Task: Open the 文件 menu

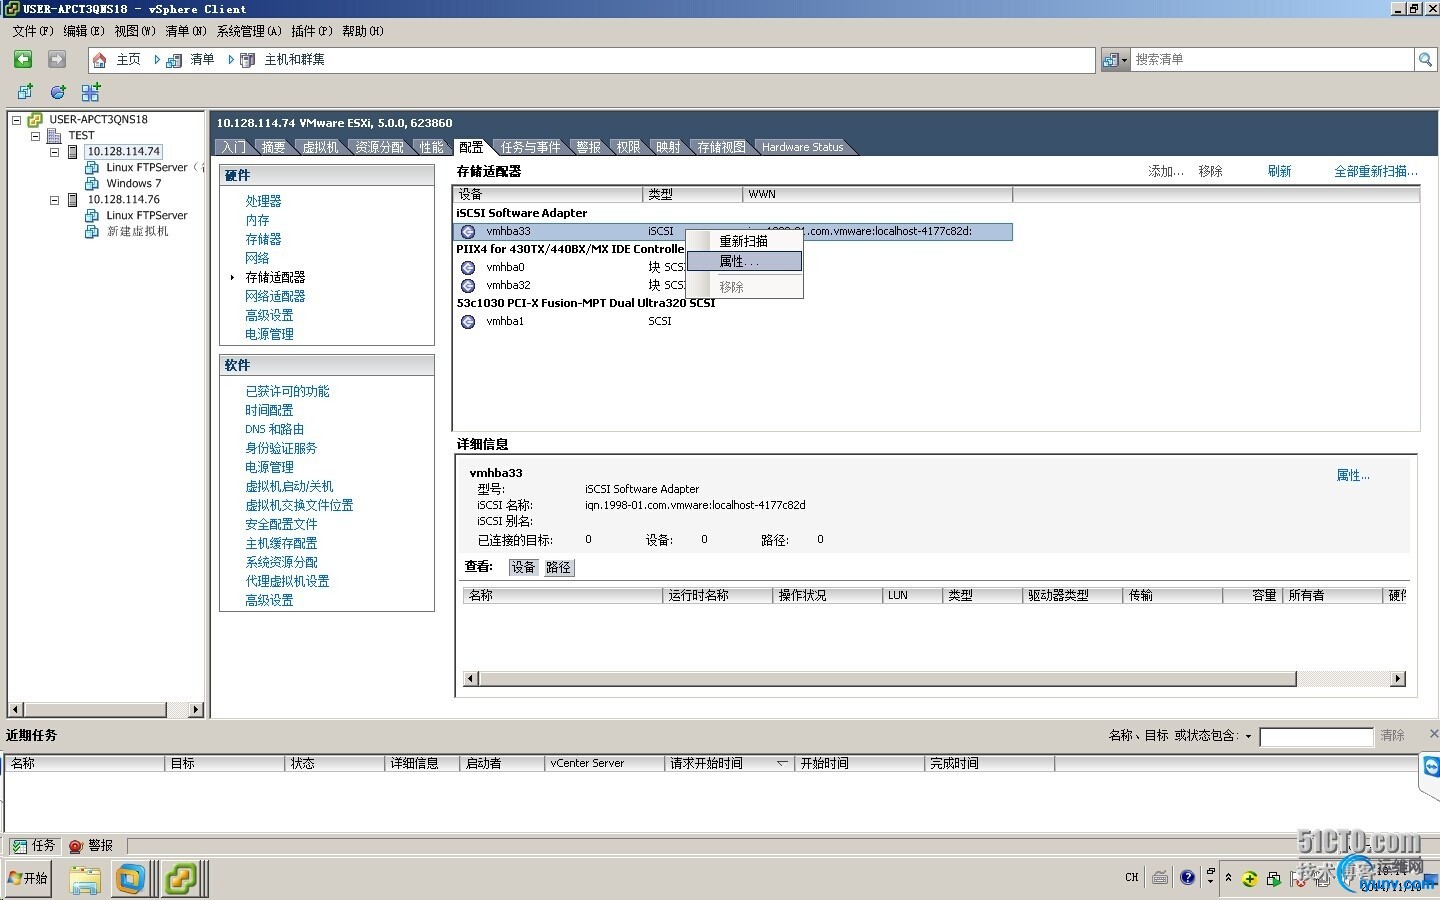Action: [x=32, y=31]
